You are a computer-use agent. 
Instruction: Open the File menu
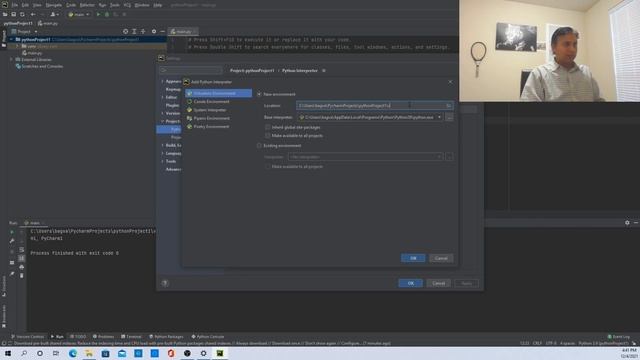tap(15, 5)
